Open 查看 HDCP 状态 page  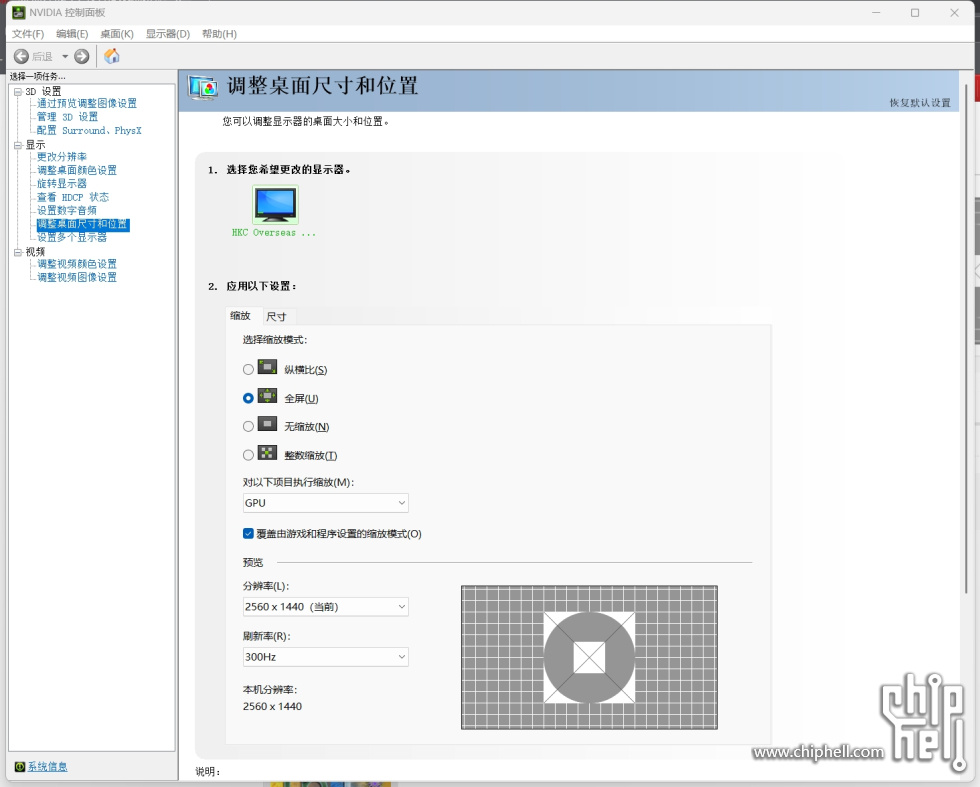pyautogui.click(x=73, y=197)
